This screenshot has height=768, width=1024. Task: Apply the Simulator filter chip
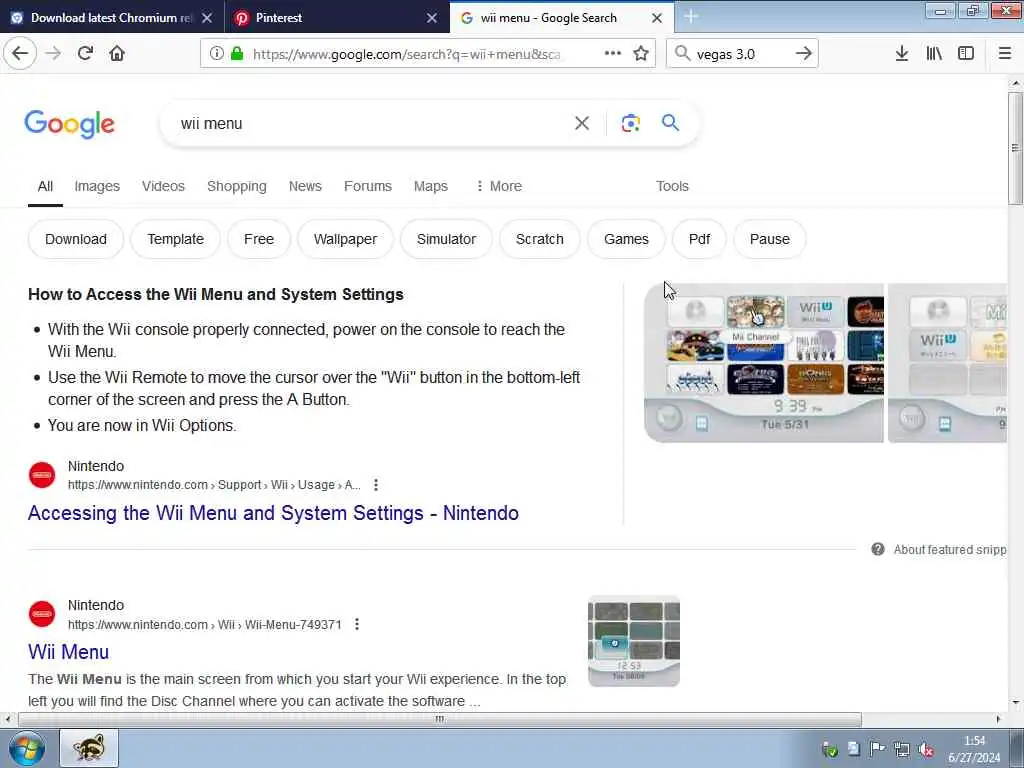446,239
